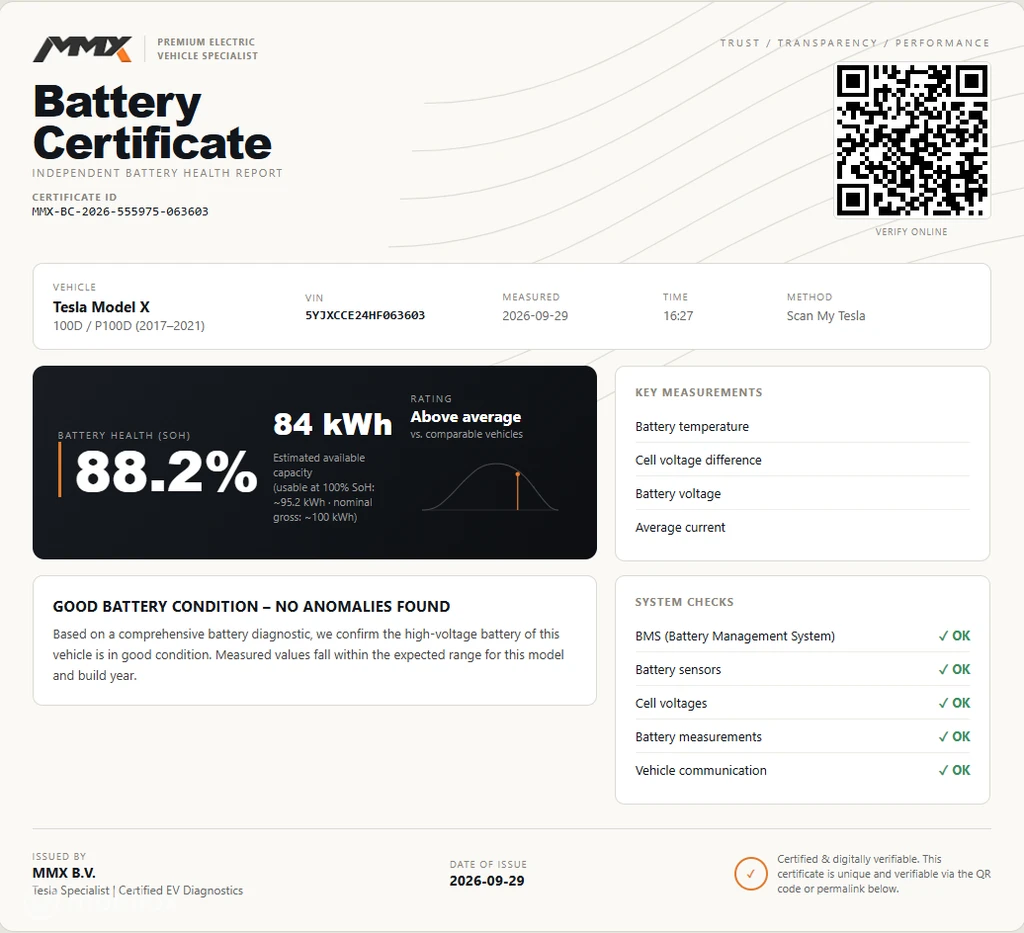Click the time value 16:27
Screen dimensions: 1024x933
(678, 316)
